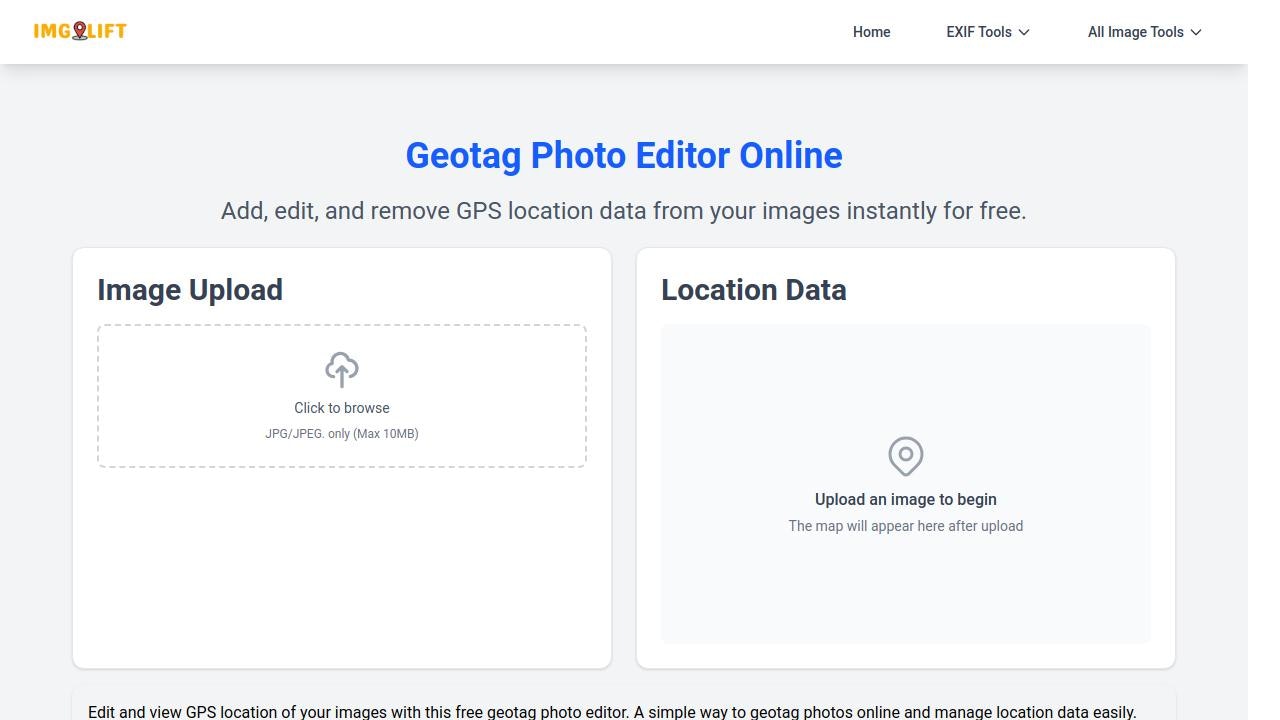Click the "Location Data" heading
The width and height of the screenshot is (1280, 720).
[x=754, y=290]
